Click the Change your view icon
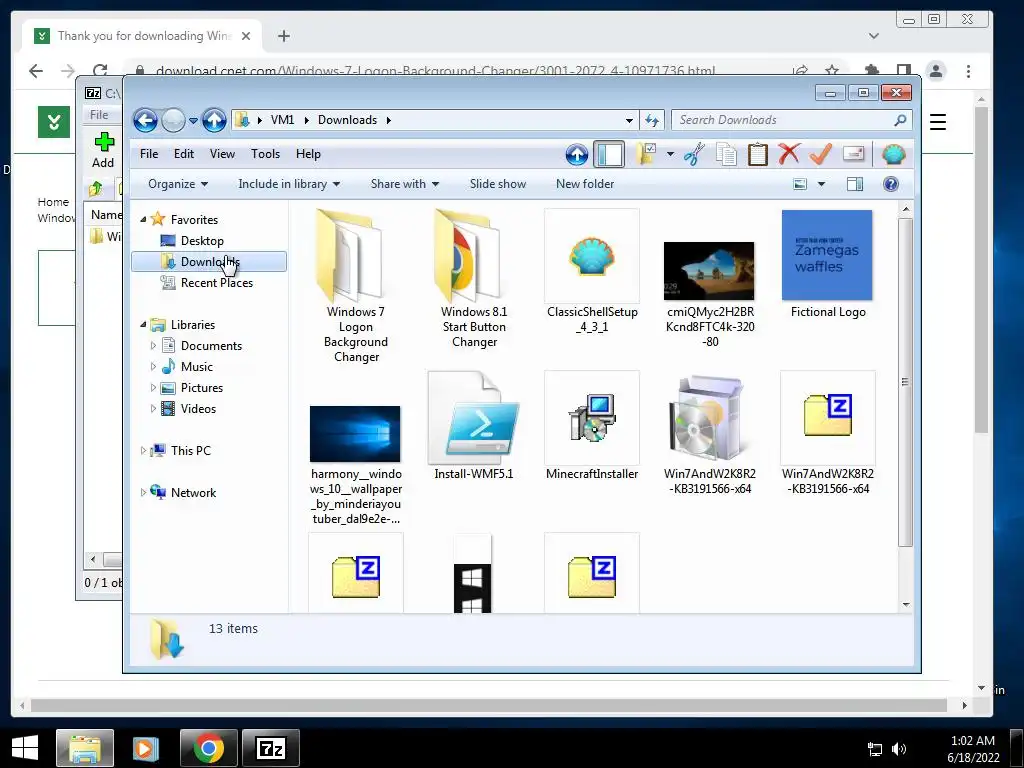Screen dimensions: 1024x768 coord(800,184)
